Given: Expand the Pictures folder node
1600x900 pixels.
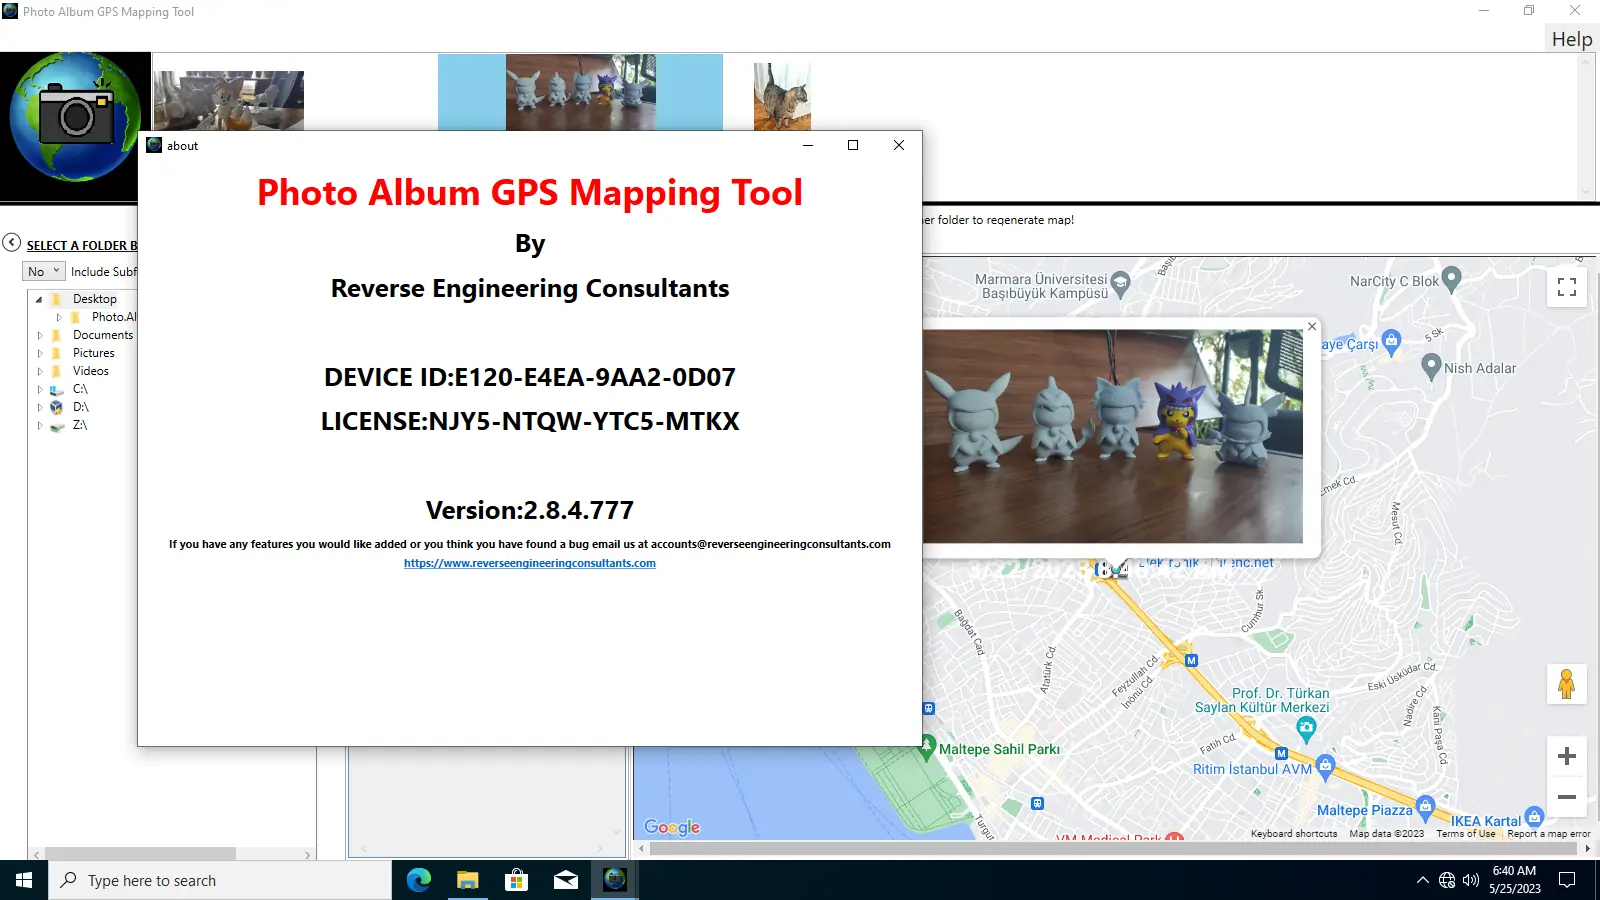Looking at the screenshot, I should (x=40, y=353).
